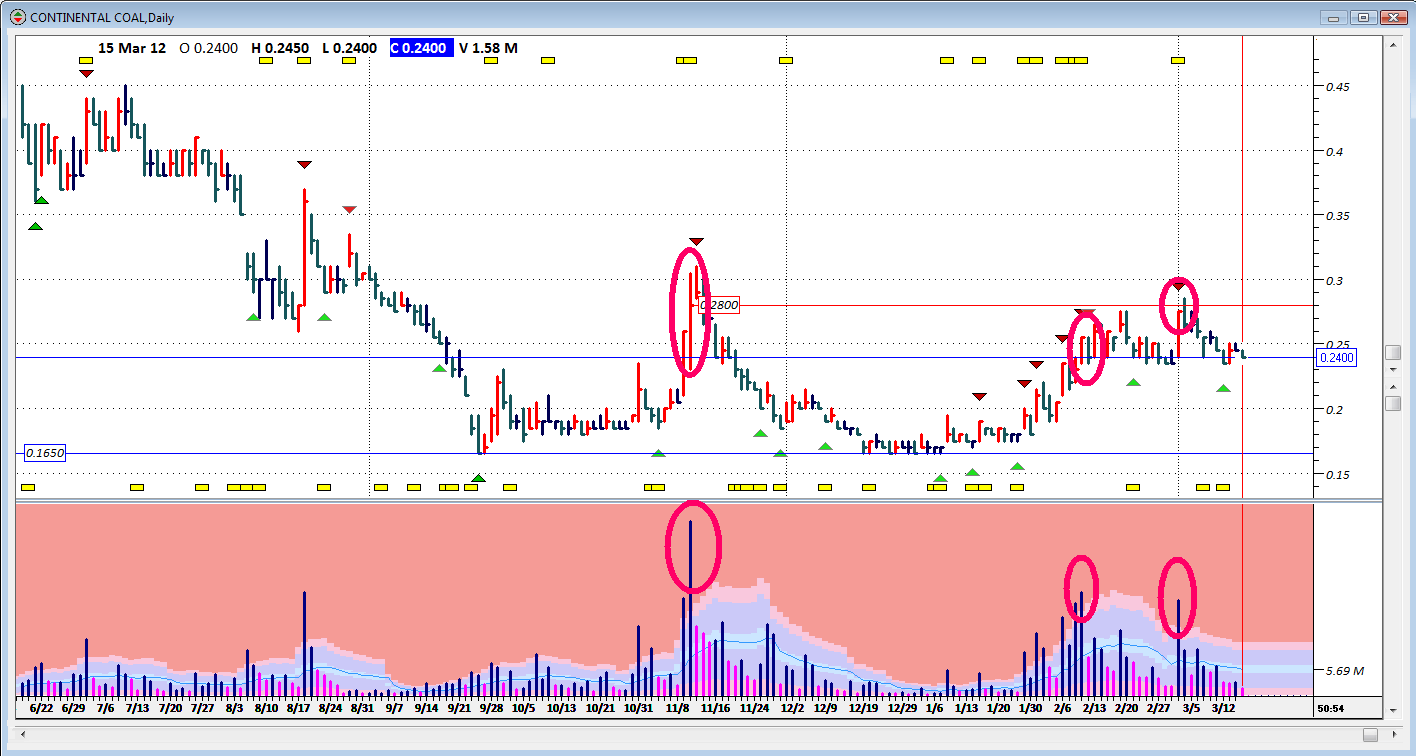The image size is (1416, 756).
Task: Click the blue 0.2400 current price tag
Action: click(1337, 357)
